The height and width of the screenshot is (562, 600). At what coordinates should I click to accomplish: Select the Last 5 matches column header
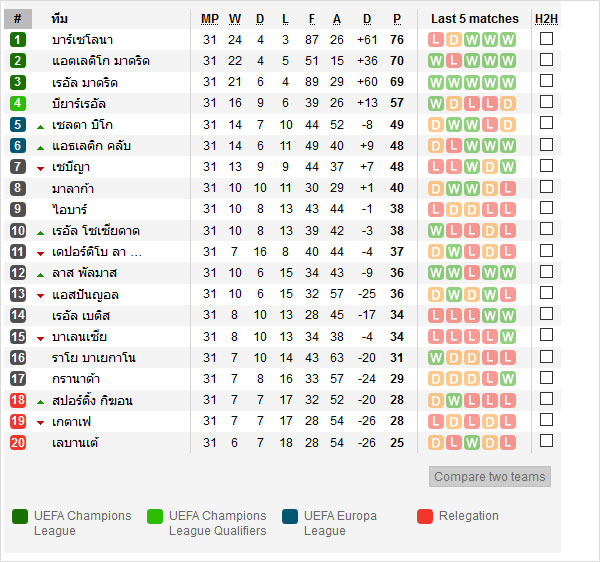(474, 19)
